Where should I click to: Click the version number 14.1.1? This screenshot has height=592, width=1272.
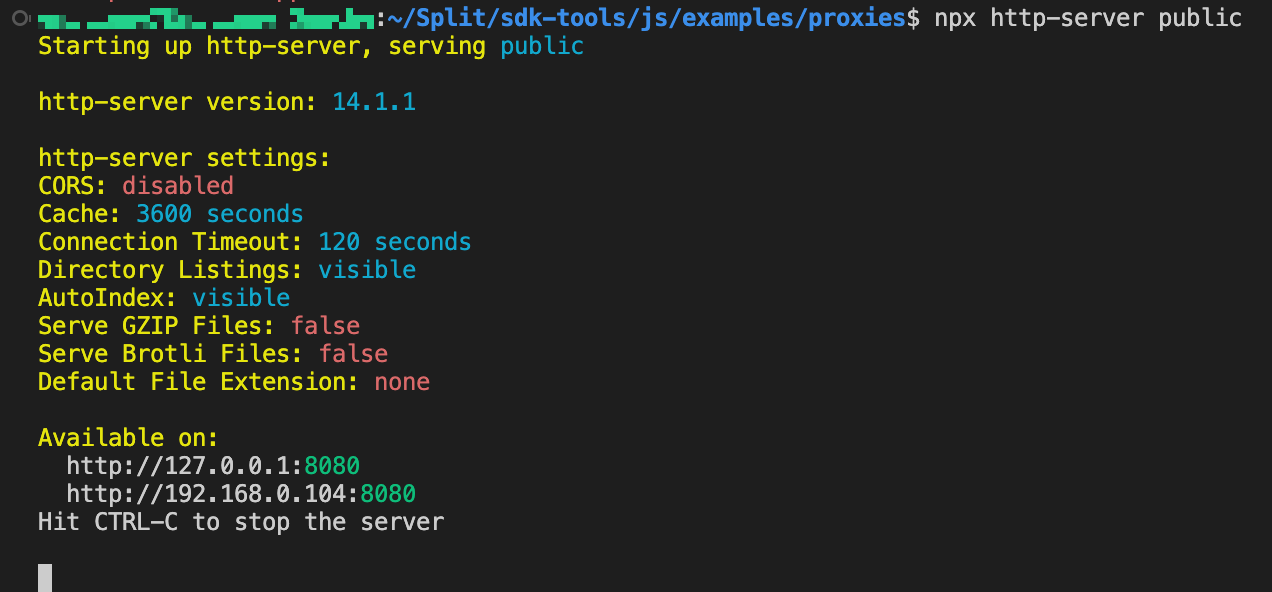coord(374,102)
